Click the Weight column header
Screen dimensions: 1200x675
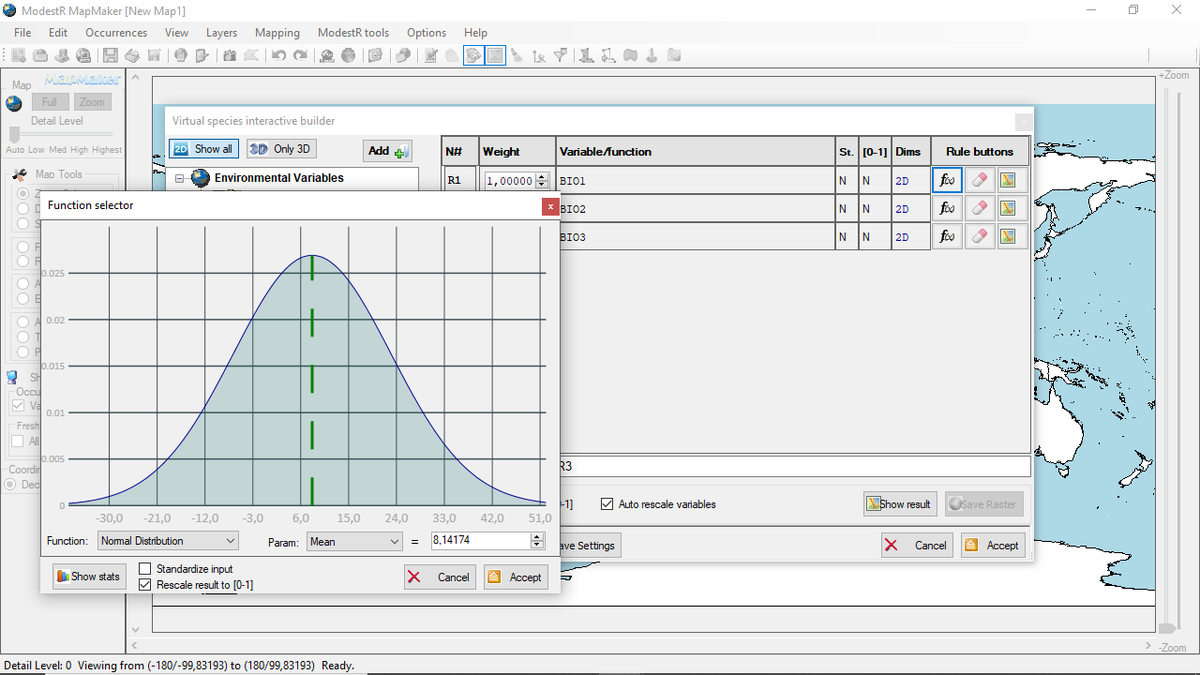[517, 152]
